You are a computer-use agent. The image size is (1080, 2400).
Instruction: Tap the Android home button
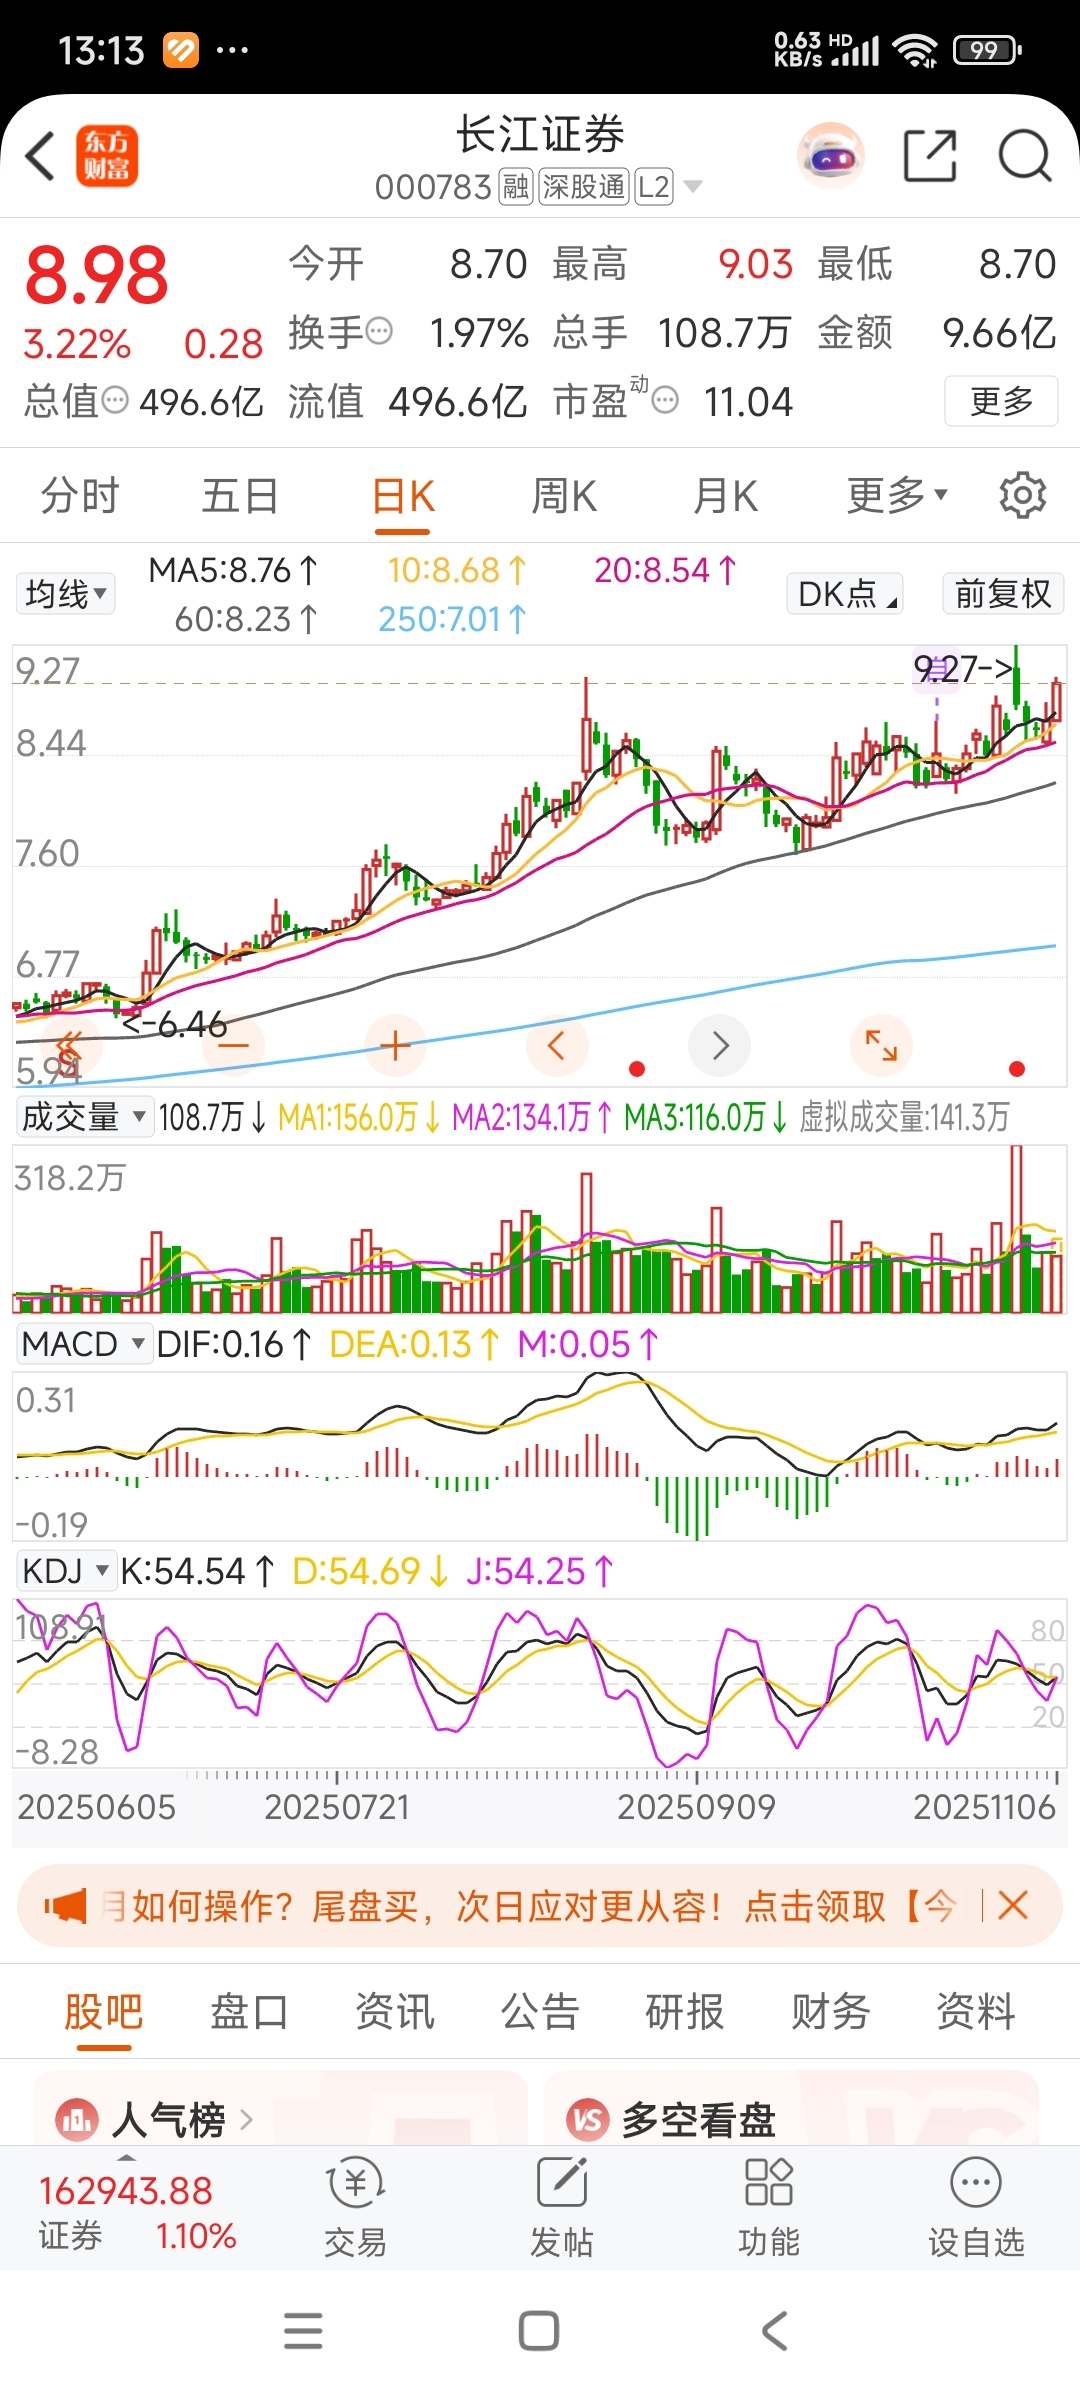(539, 2331)
